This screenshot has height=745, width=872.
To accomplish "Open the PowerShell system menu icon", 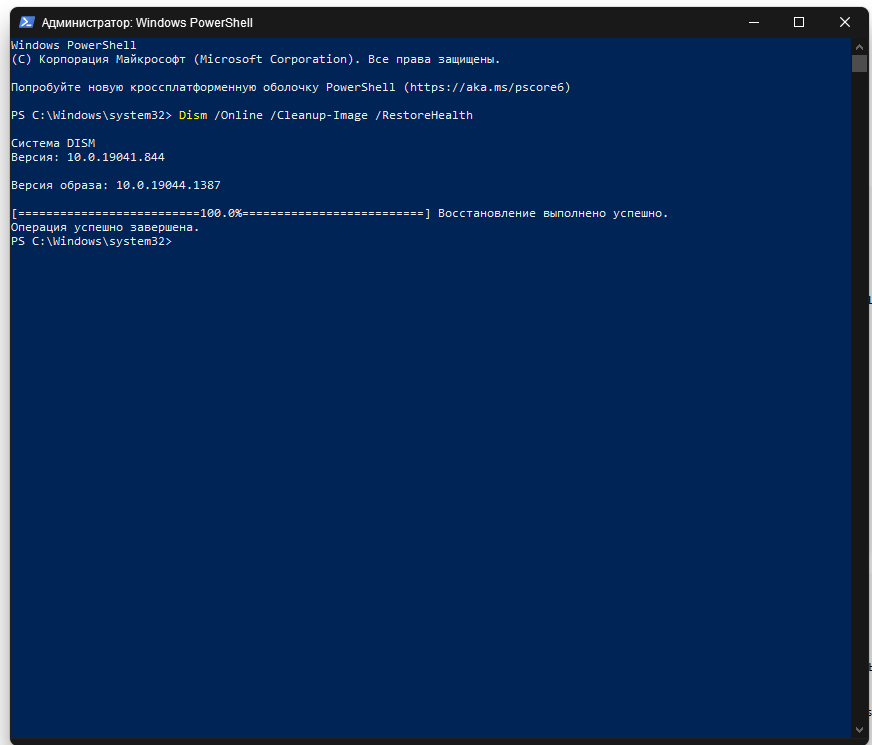I will point(26,22).
